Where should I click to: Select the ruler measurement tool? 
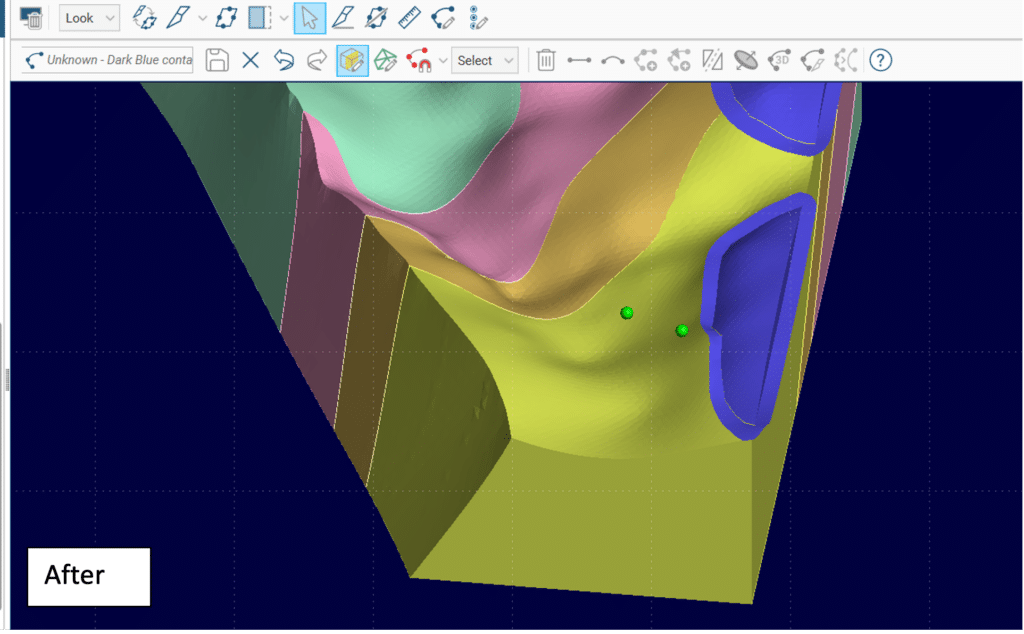pos(409,18)
